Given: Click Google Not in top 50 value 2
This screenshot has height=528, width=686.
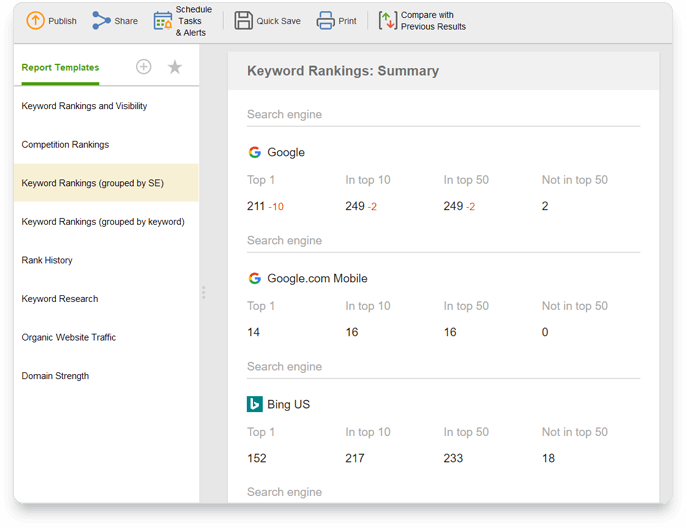Looking at the screenshot, I should (545, 206).
